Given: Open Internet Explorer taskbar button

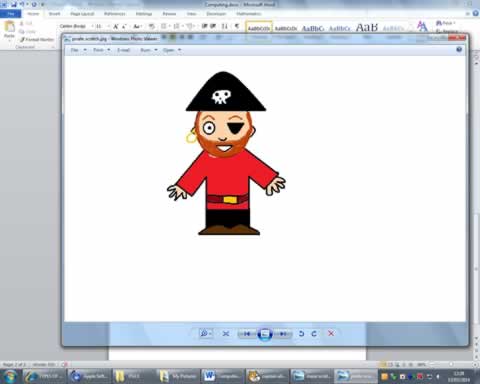Looking at the screenshot, I should coord(43,376).
